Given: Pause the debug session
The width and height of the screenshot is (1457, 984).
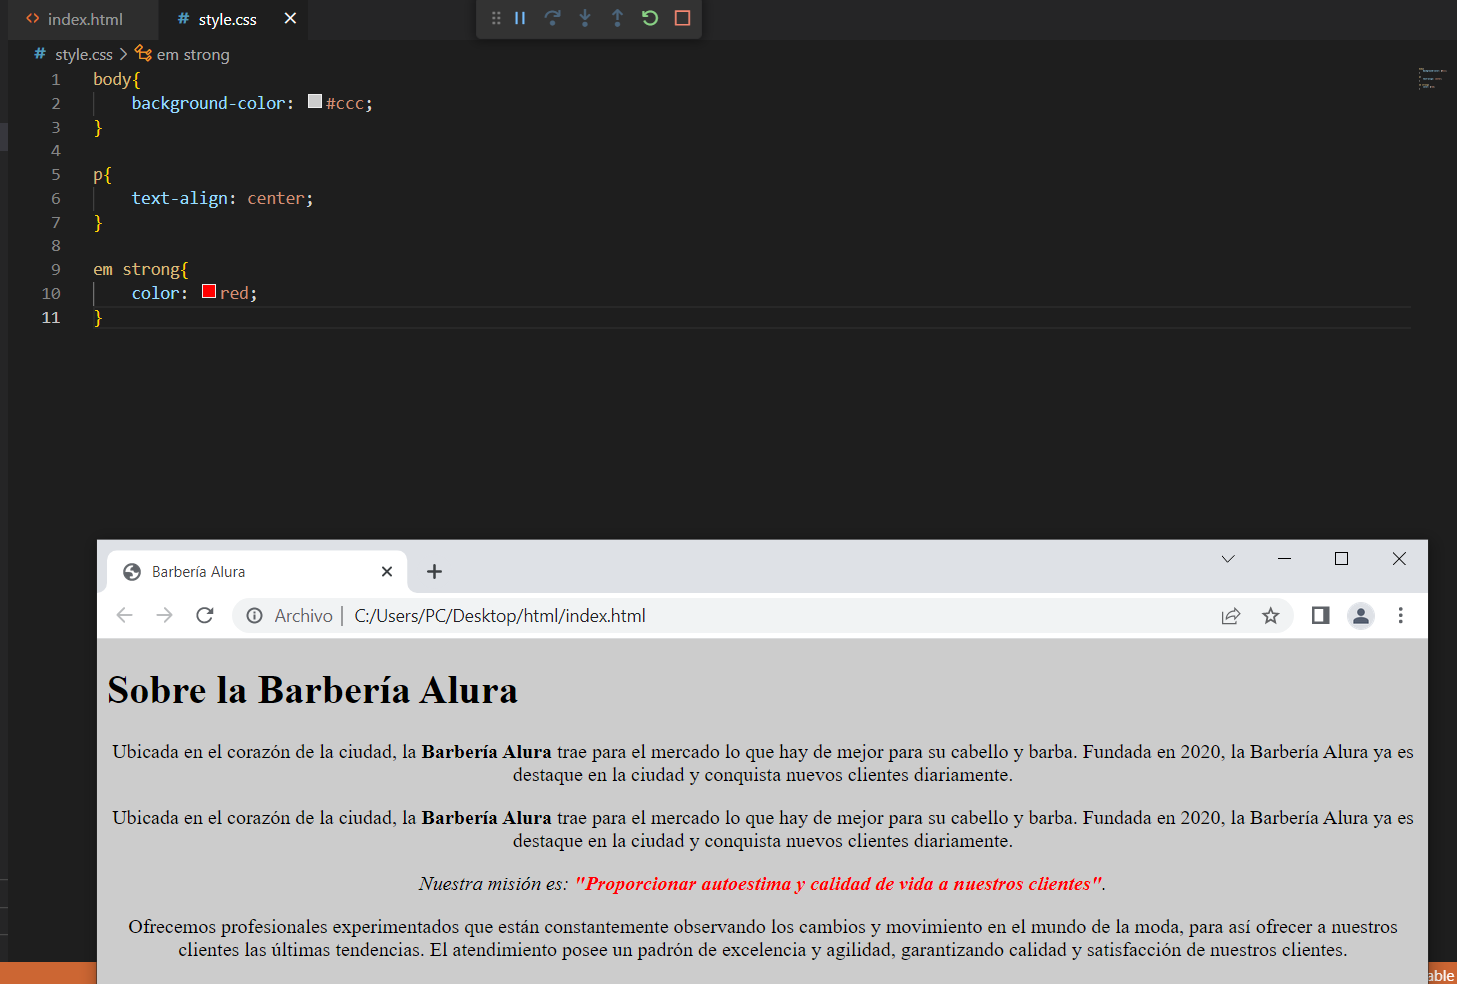Looking at the screenshot, I should 520,18.
